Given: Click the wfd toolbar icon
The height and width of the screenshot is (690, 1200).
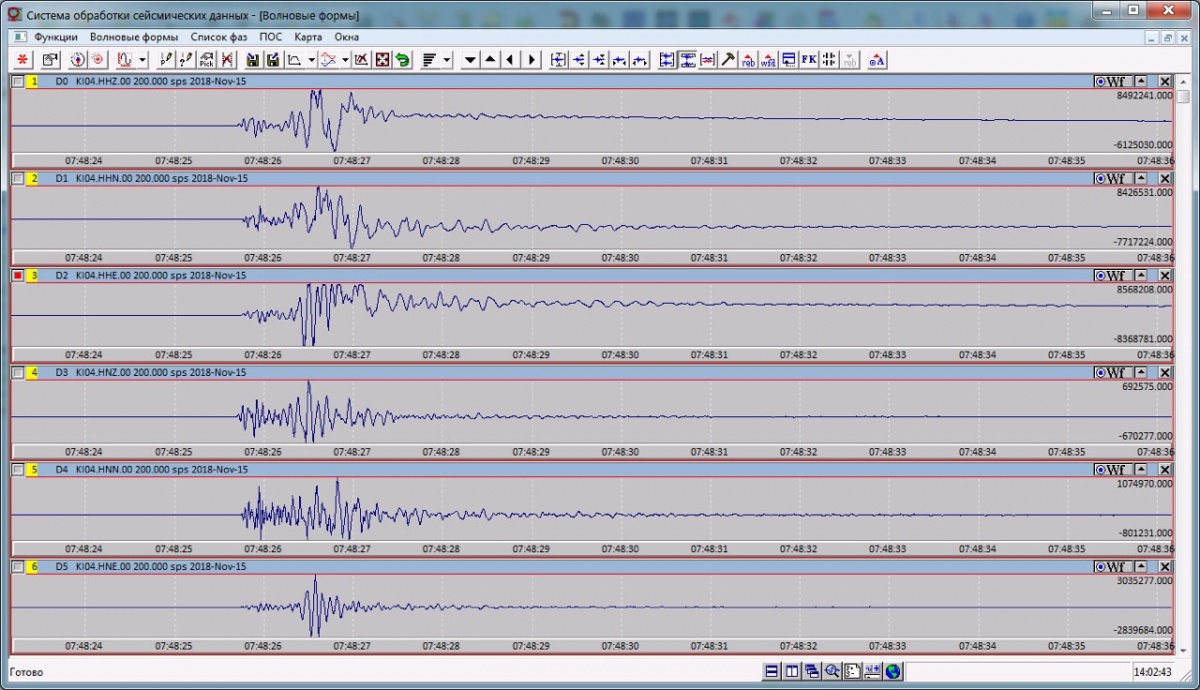Looking at the screenshot, I should (x=768, y=60).
